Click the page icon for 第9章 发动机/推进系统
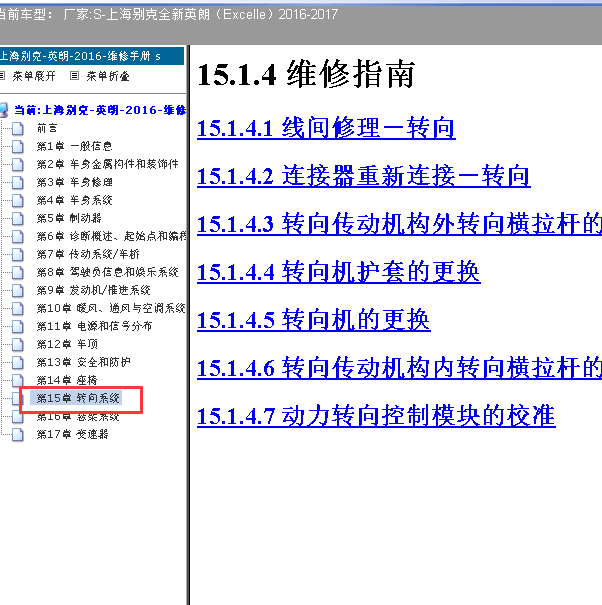 click(x=18, y=290)
